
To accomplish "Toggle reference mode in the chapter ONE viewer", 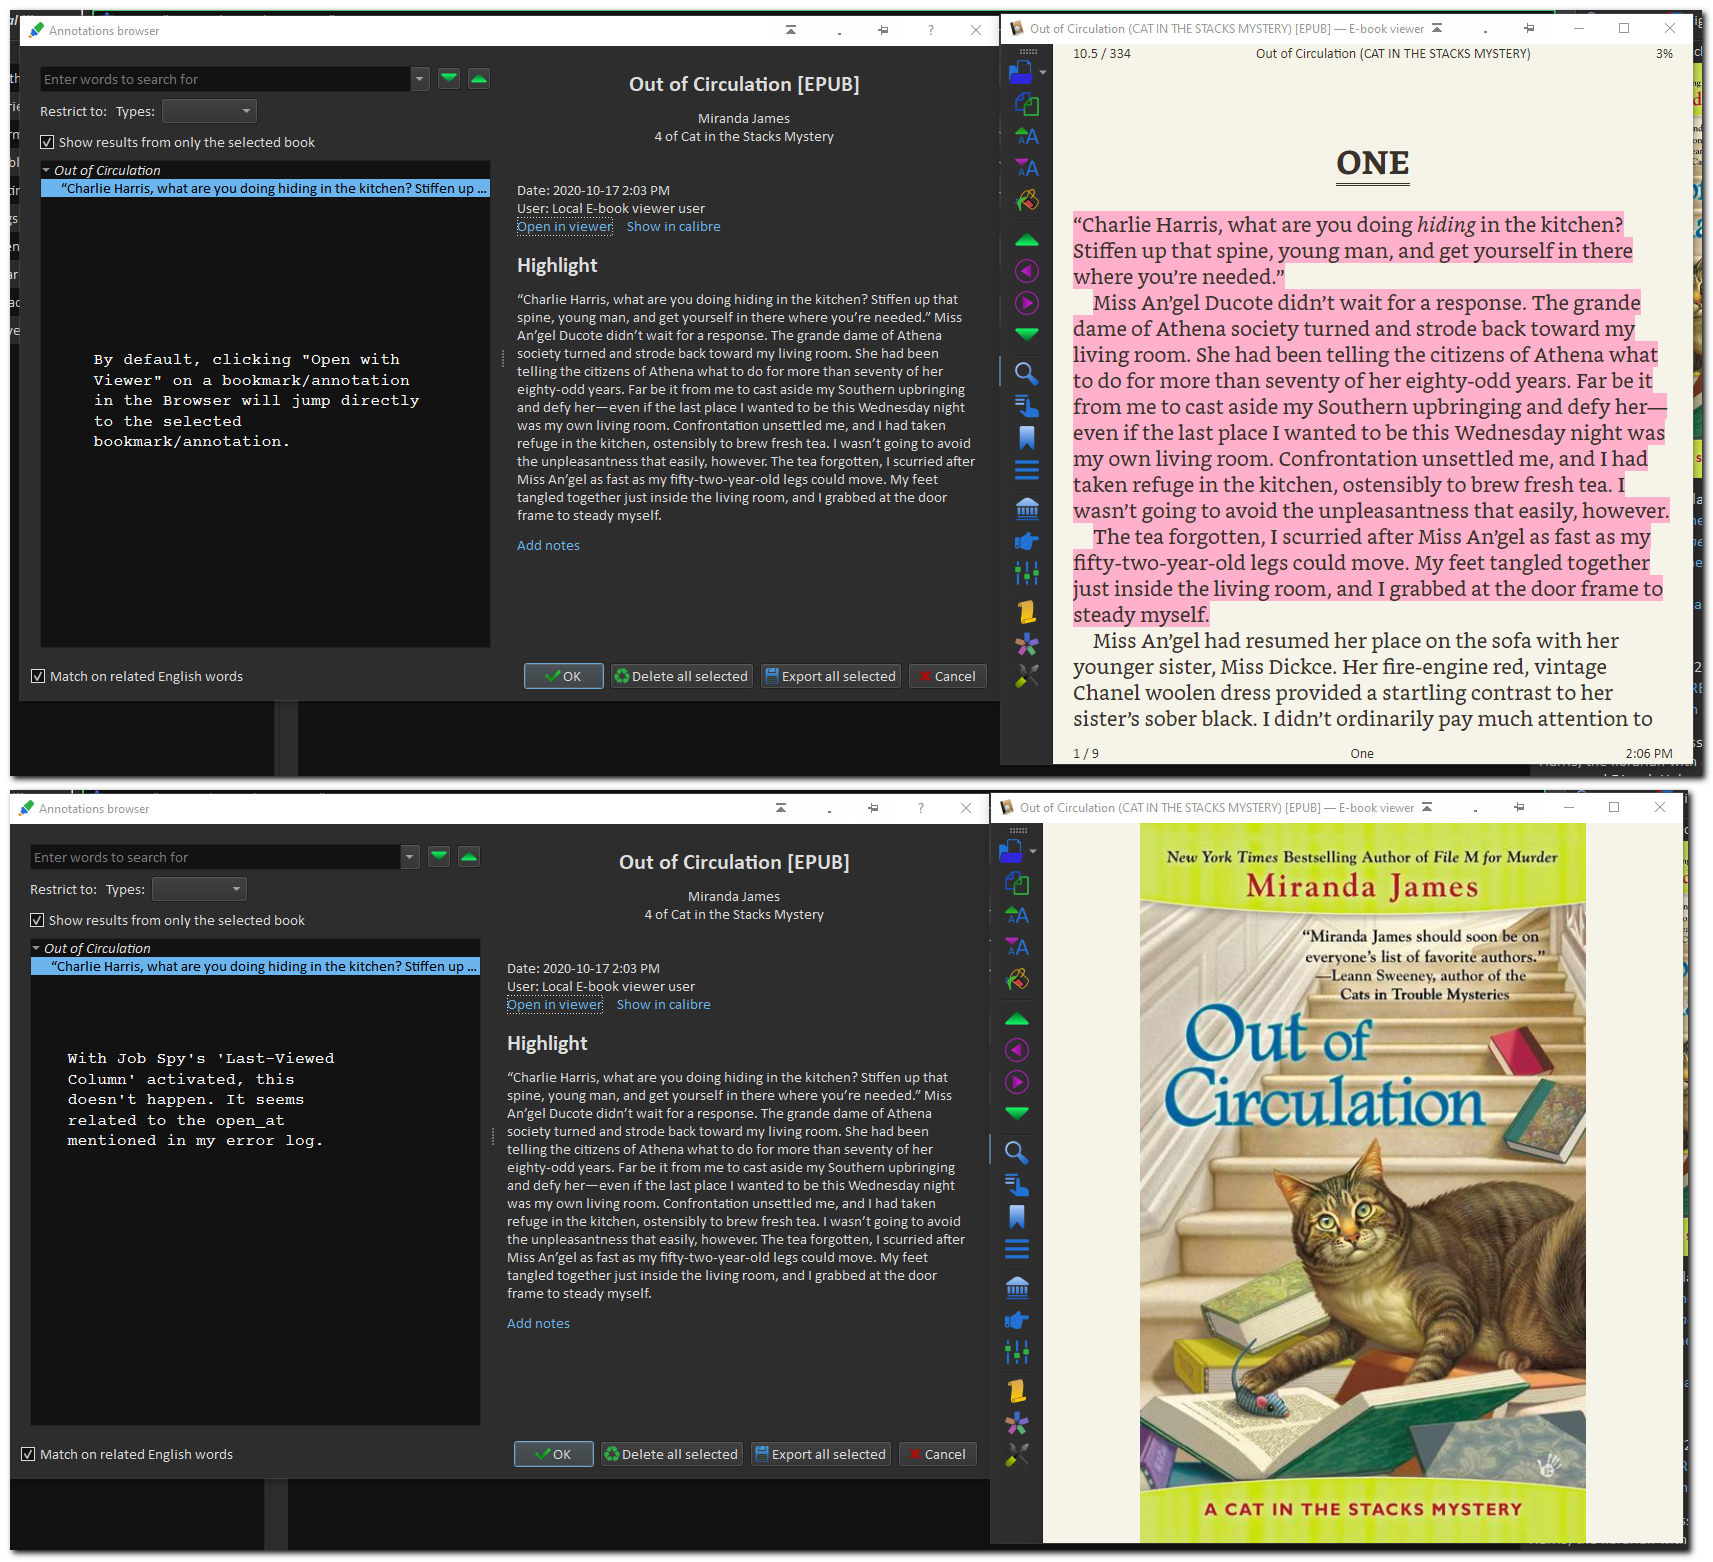I will tap(1027, 541).
